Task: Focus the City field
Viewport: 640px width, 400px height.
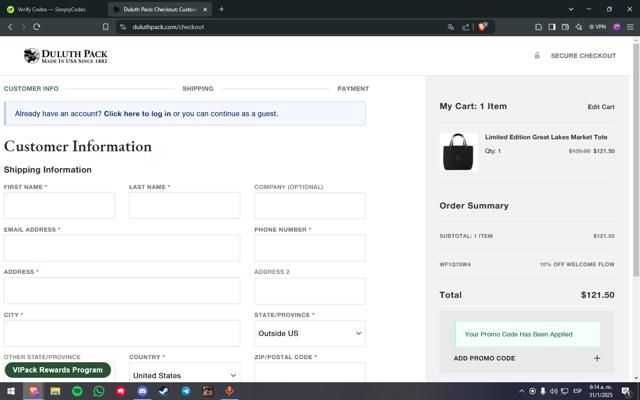Action: click(122, 333)
